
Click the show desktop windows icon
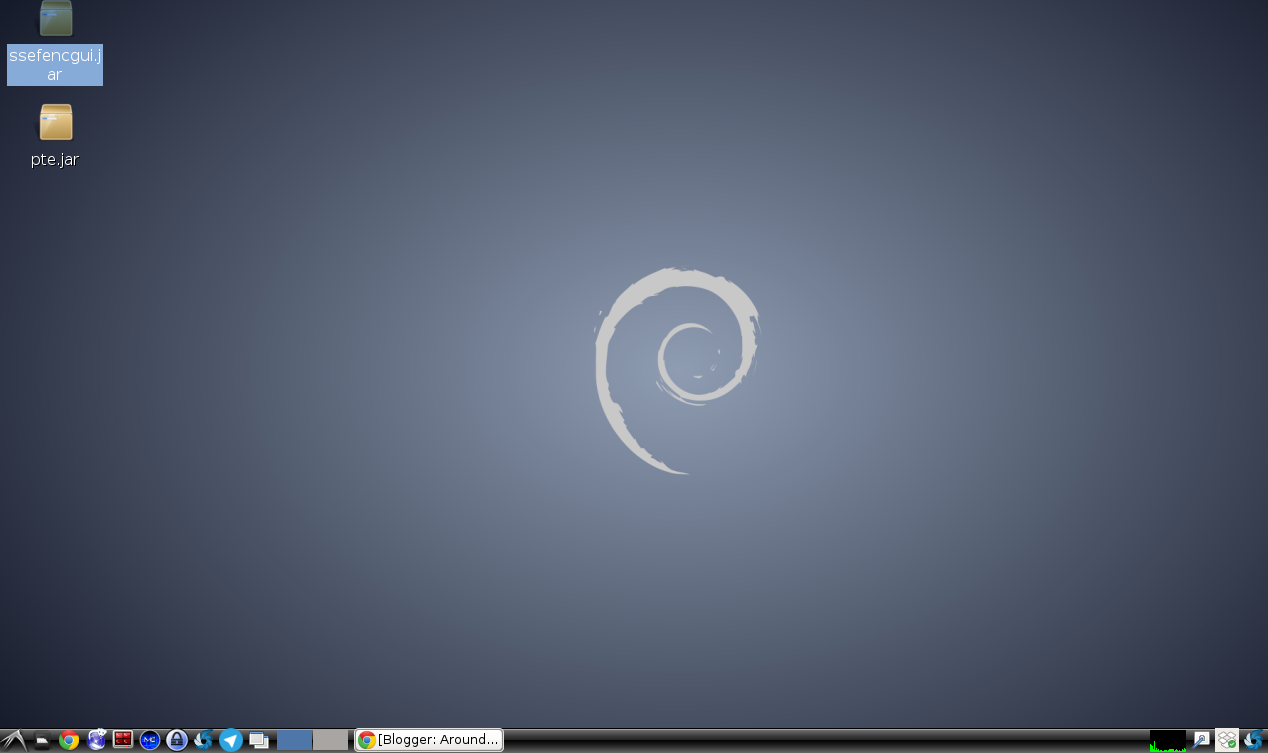(258, 740)
